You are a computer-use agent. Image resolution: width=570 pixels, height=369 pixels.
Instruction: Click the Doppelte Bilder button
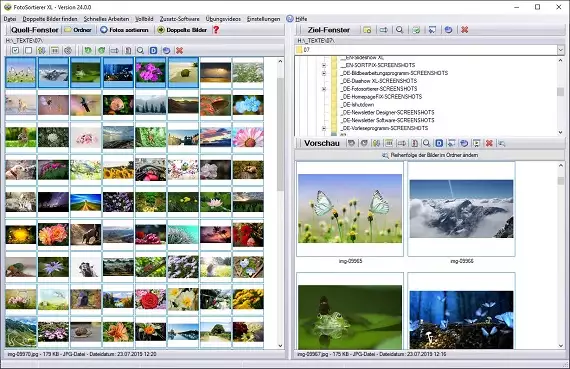click(x=182, y=30)
